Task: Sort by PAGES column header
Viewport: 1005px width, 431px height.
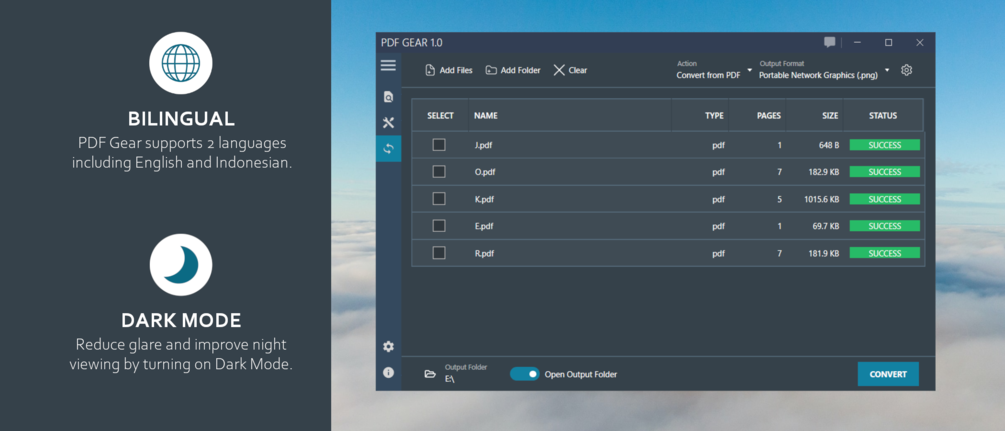Action: pyautogui.click(x=768, y=116)
